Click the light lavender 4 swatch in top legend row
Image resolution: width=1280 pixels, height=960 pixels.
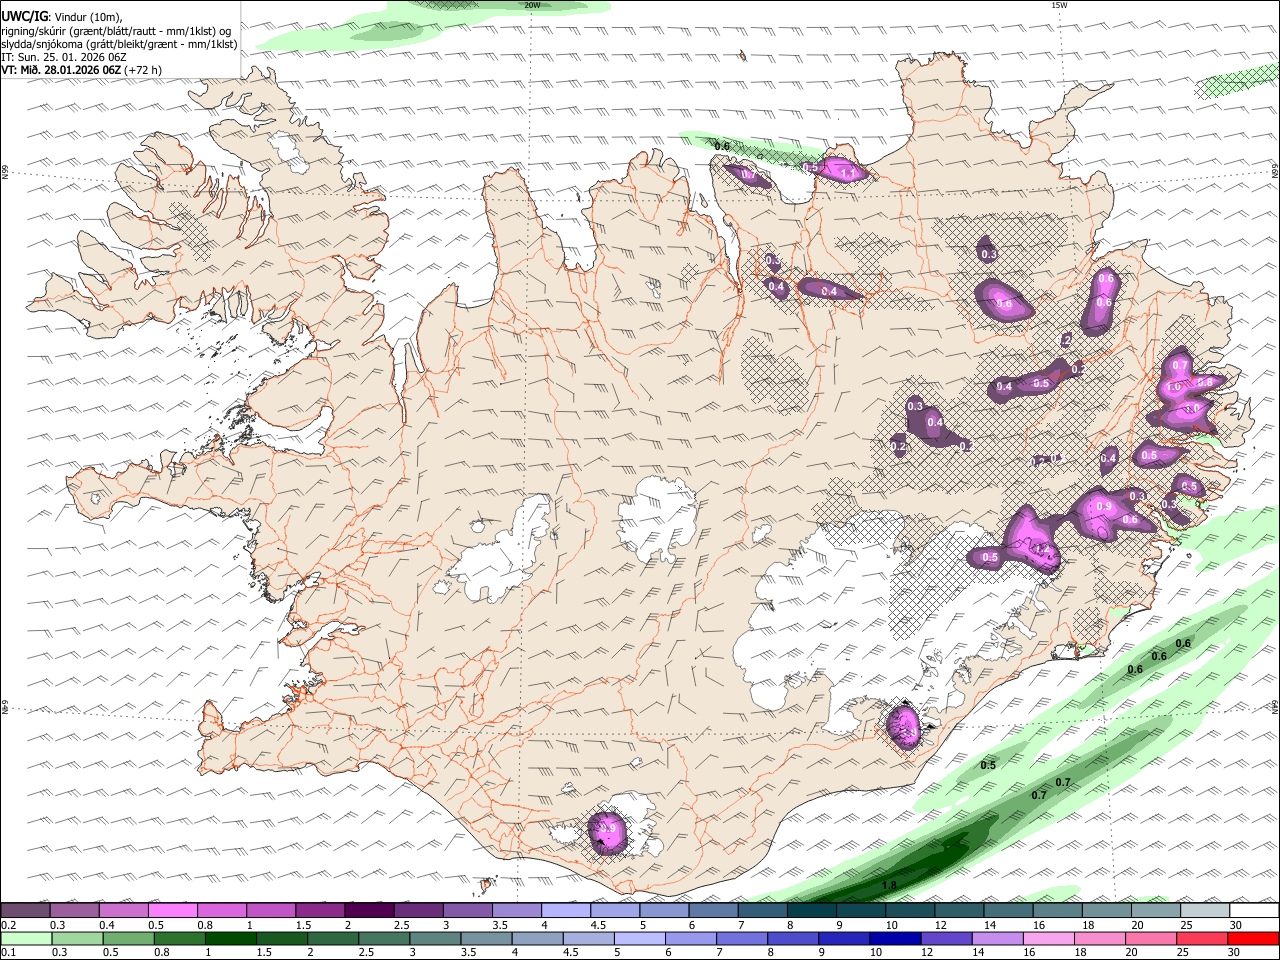[x=565, y=910]
